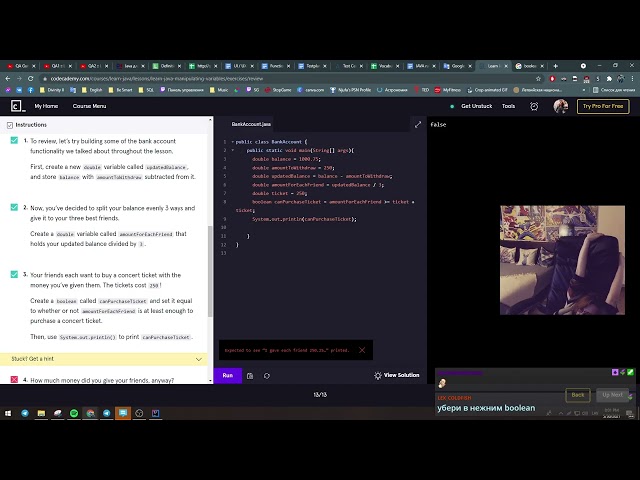This screenshot has height=480, width=640.
Task: Open the Be Smart bookmarks folder
Action: (121, 90)
